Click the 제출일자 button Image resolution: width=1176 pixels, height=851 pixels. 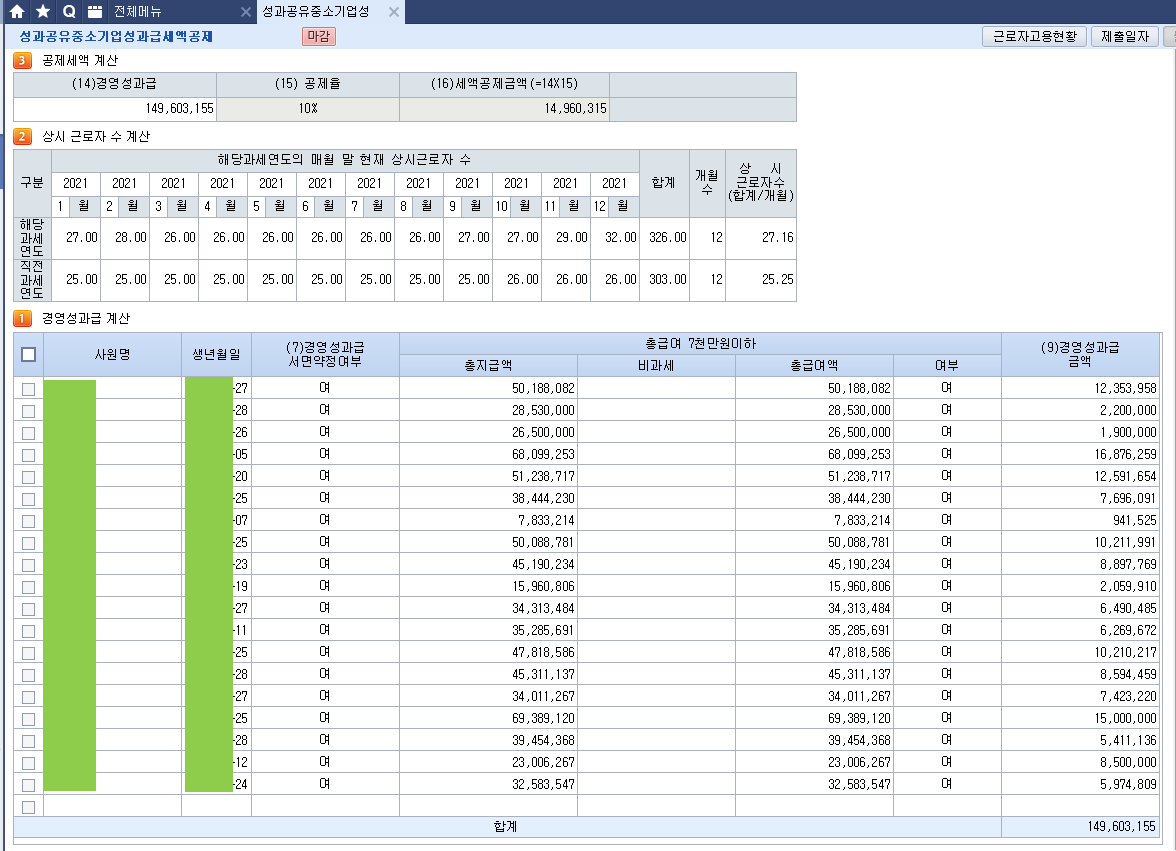tap(1125, 37)
